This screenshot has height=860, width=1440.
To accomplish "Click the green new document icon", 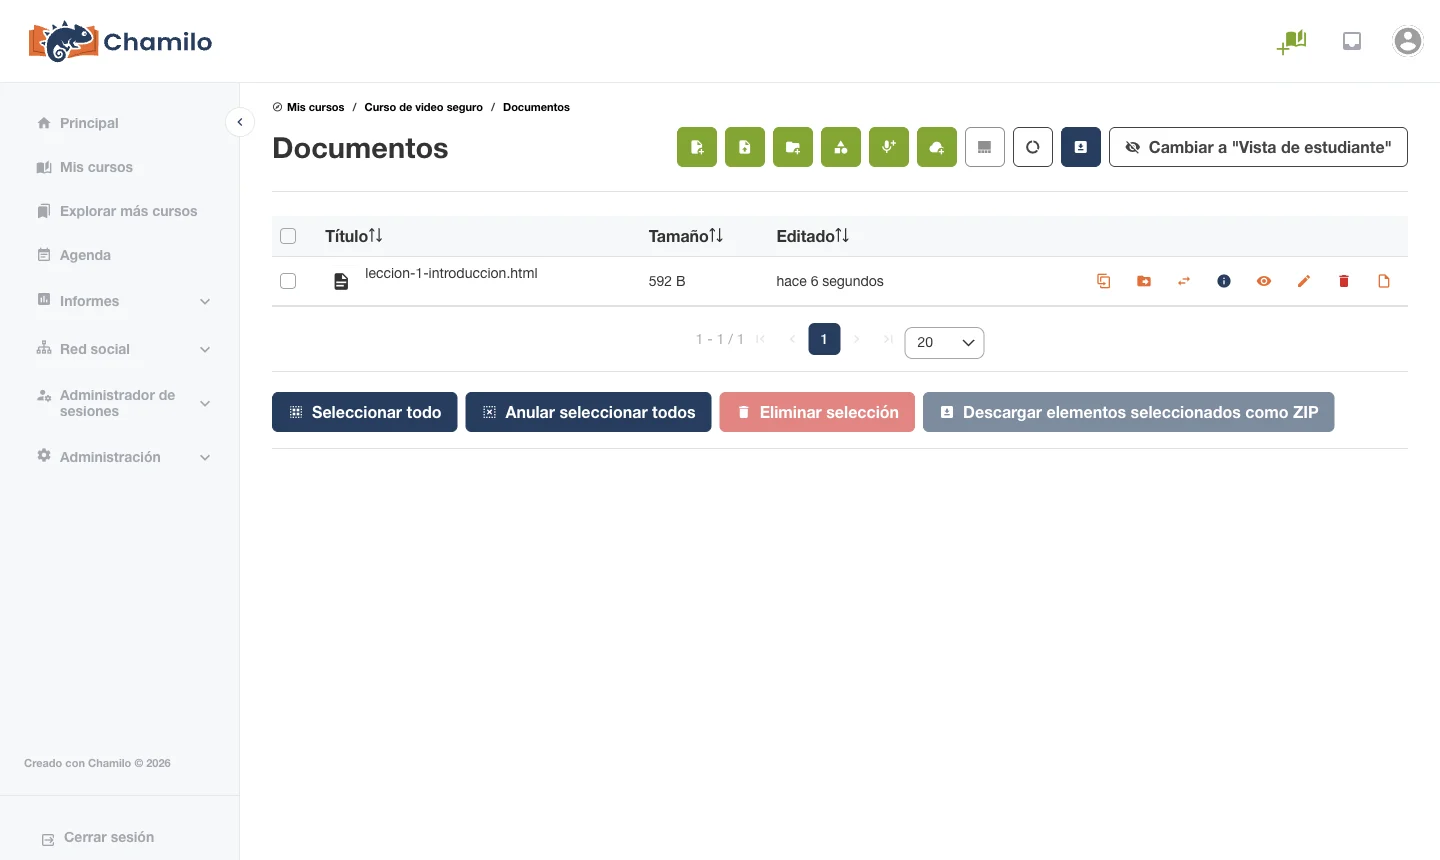I will [697, 147].
